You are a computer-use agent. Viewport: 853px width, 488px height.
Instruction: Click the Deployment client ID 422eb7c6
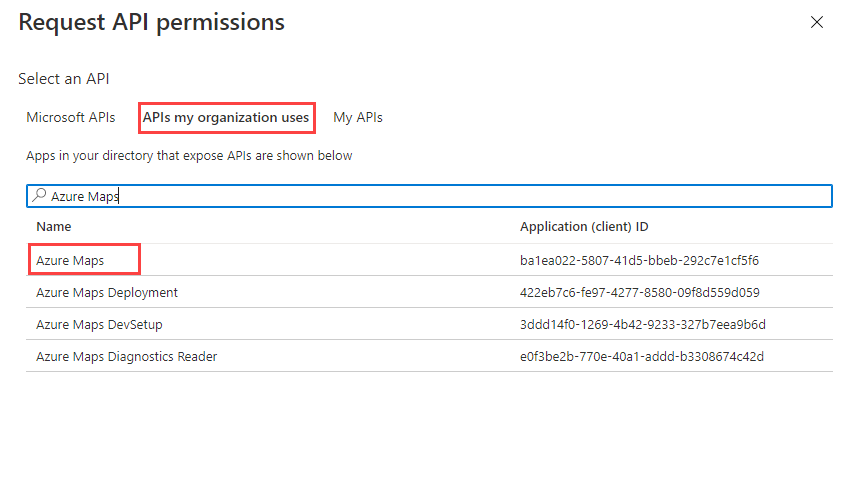[639, 293]
